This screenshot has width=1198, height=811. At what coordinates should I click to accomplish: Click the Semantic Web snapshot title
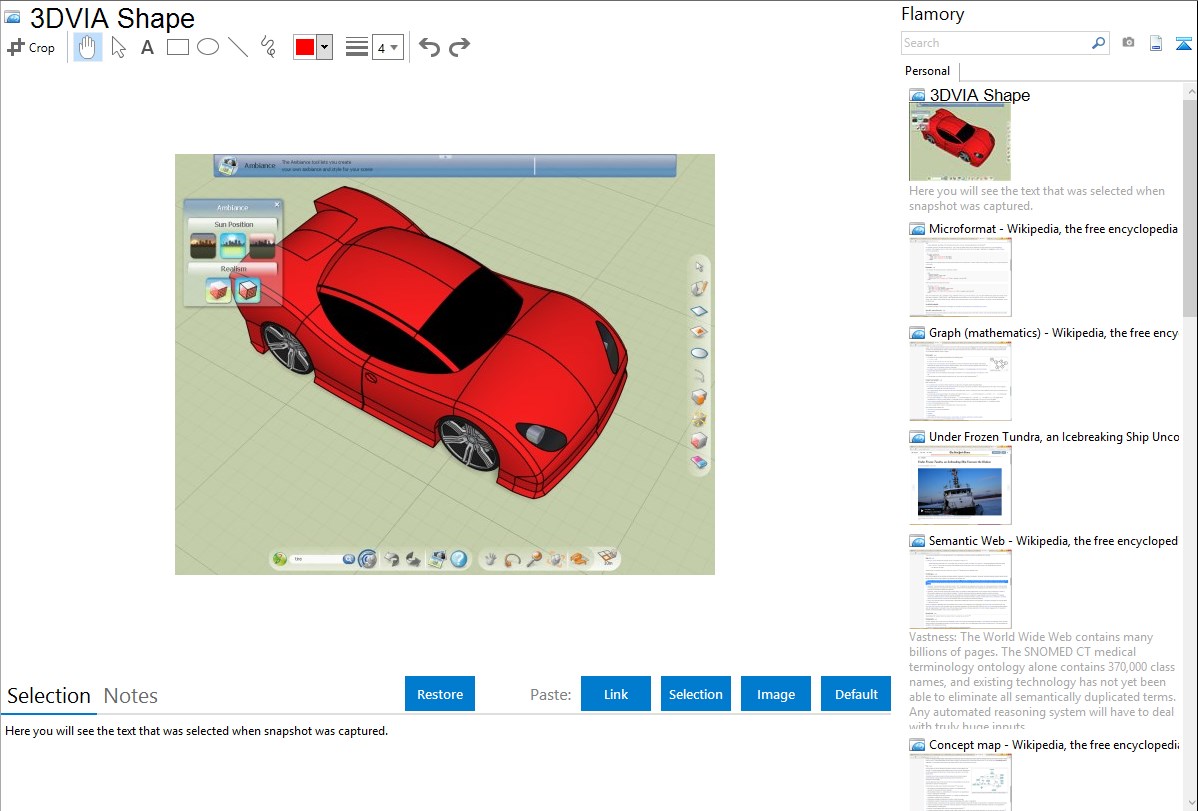tap(1053, 541)
